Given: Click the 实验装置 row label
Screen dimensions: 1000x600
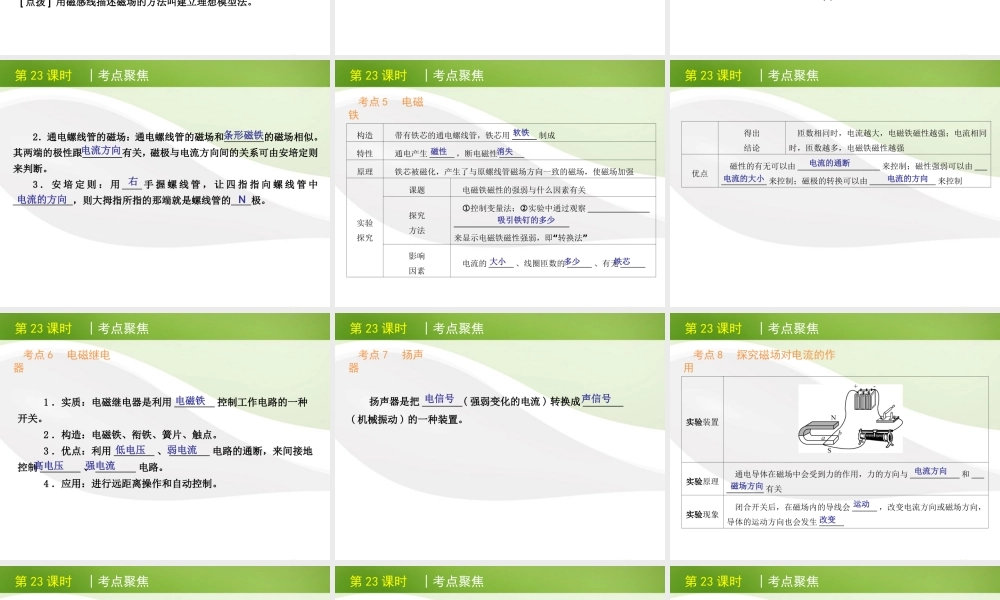Looking at the screenshot, I should tap(702, 422).
